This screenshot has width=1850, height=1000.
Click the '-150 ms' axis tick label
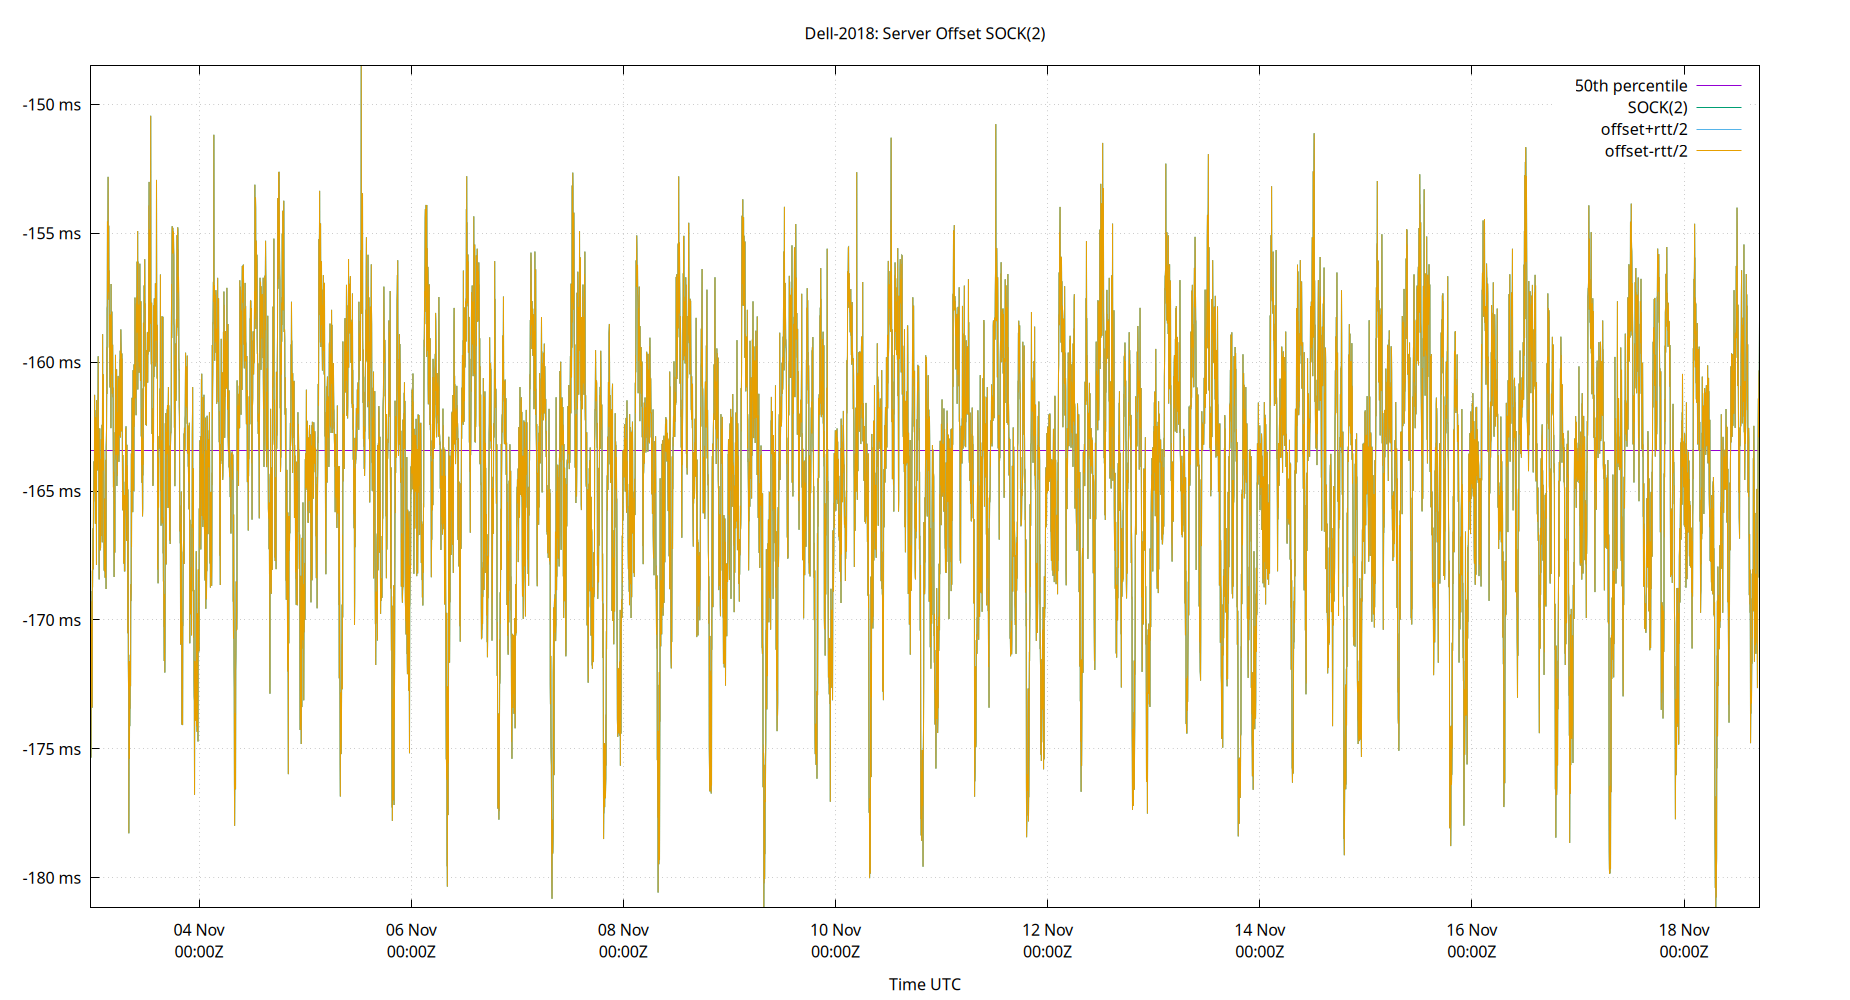[51, 102]
